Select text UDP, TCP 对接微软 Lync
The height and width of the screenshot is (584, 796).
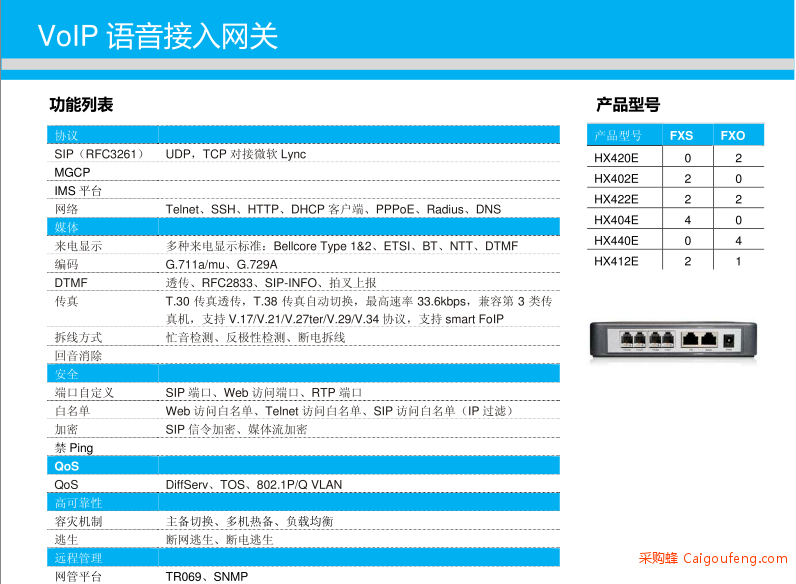pos(236,154)
